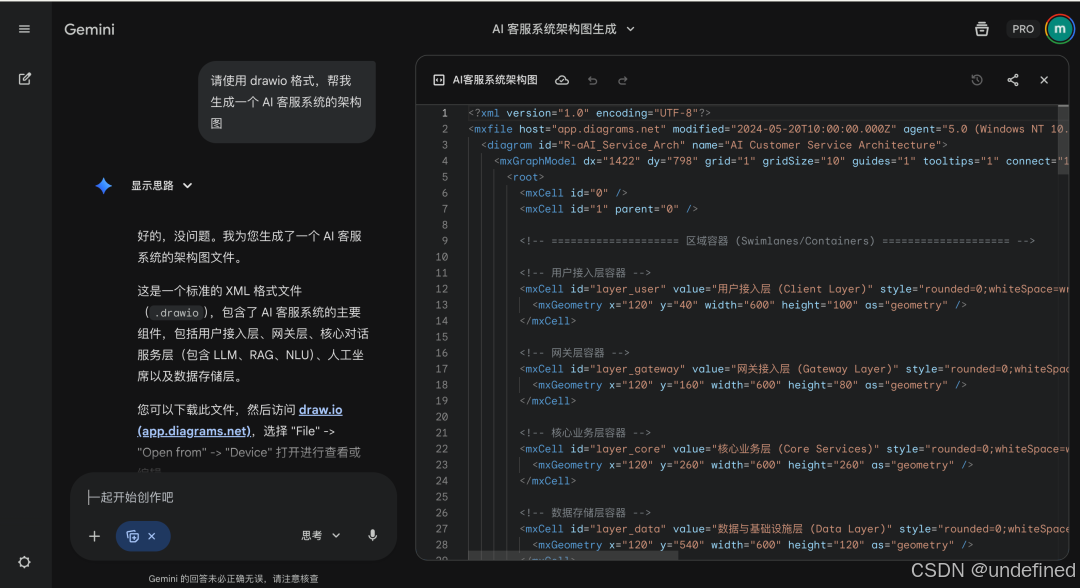The image size is (1080, 588).
Task: Expand the 显示思路 thinking section
Action: pyautogui.click(x=162, y=185)
